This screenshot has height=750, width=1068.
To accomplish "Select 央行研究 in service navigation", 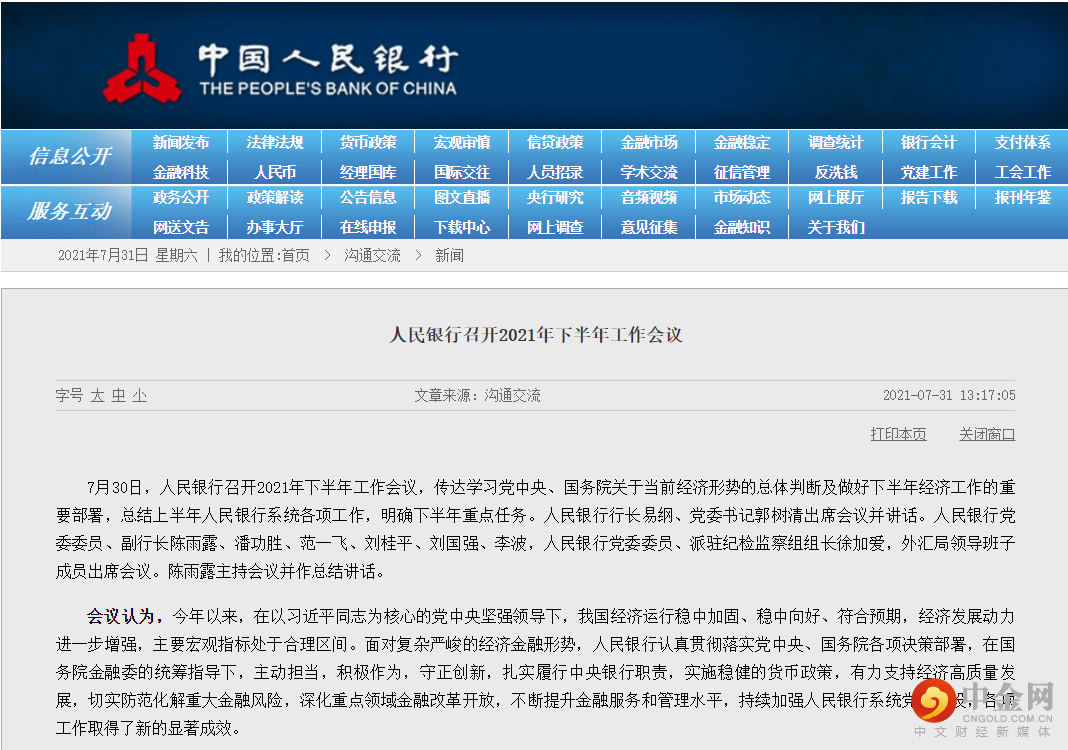I will pyautogui.click(x=555, y=198).
